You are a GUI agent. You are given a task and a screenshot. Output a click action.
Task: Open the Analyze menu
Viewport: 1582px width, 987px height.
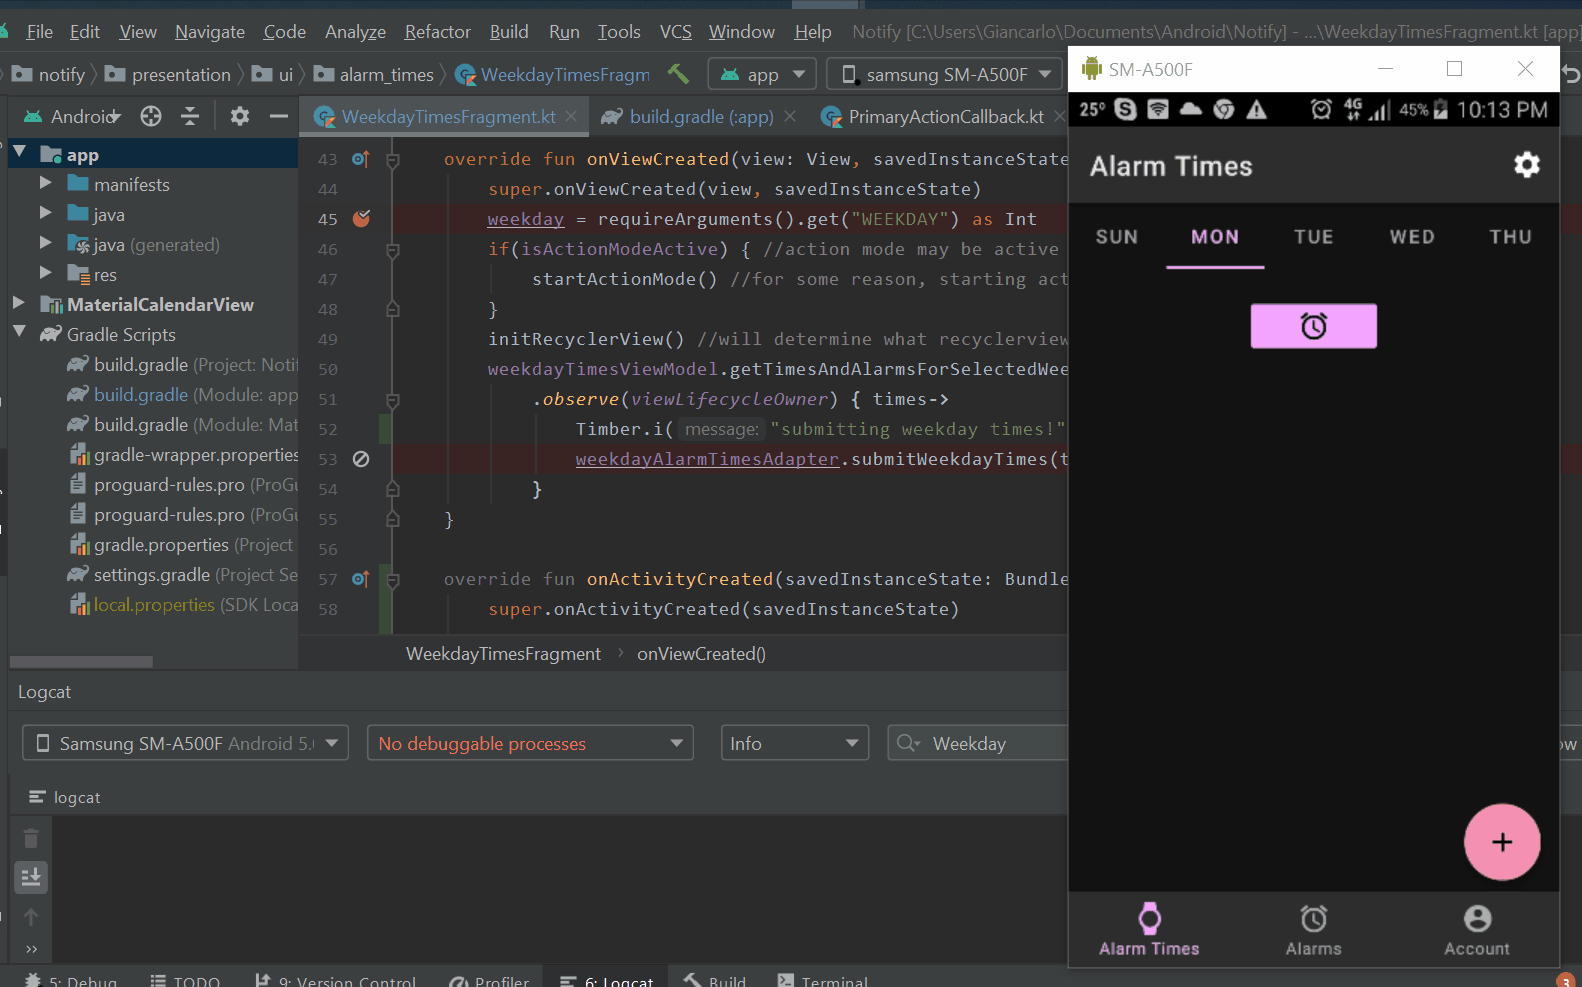click(355, 32)
